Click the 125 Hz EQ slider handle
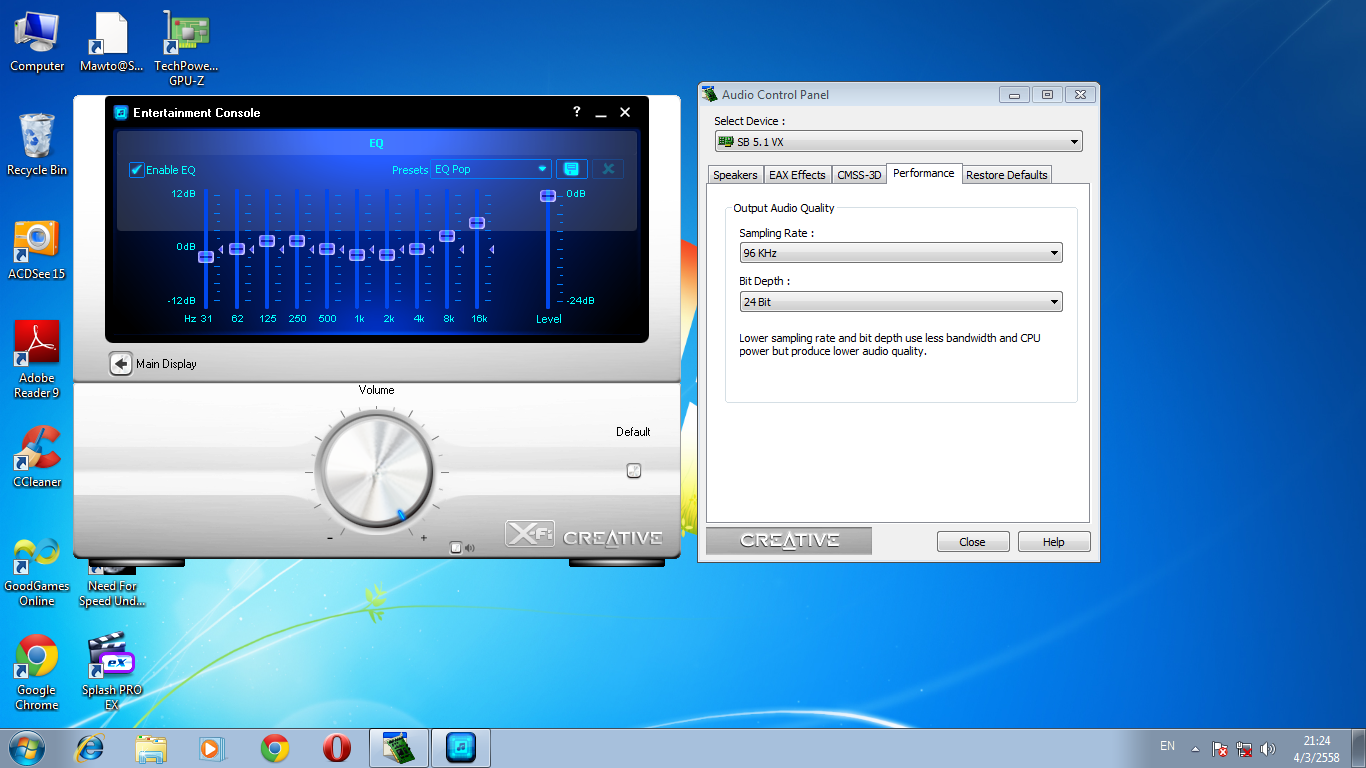Viewport: 1366px width, 768px height. [x=267, y=240]
